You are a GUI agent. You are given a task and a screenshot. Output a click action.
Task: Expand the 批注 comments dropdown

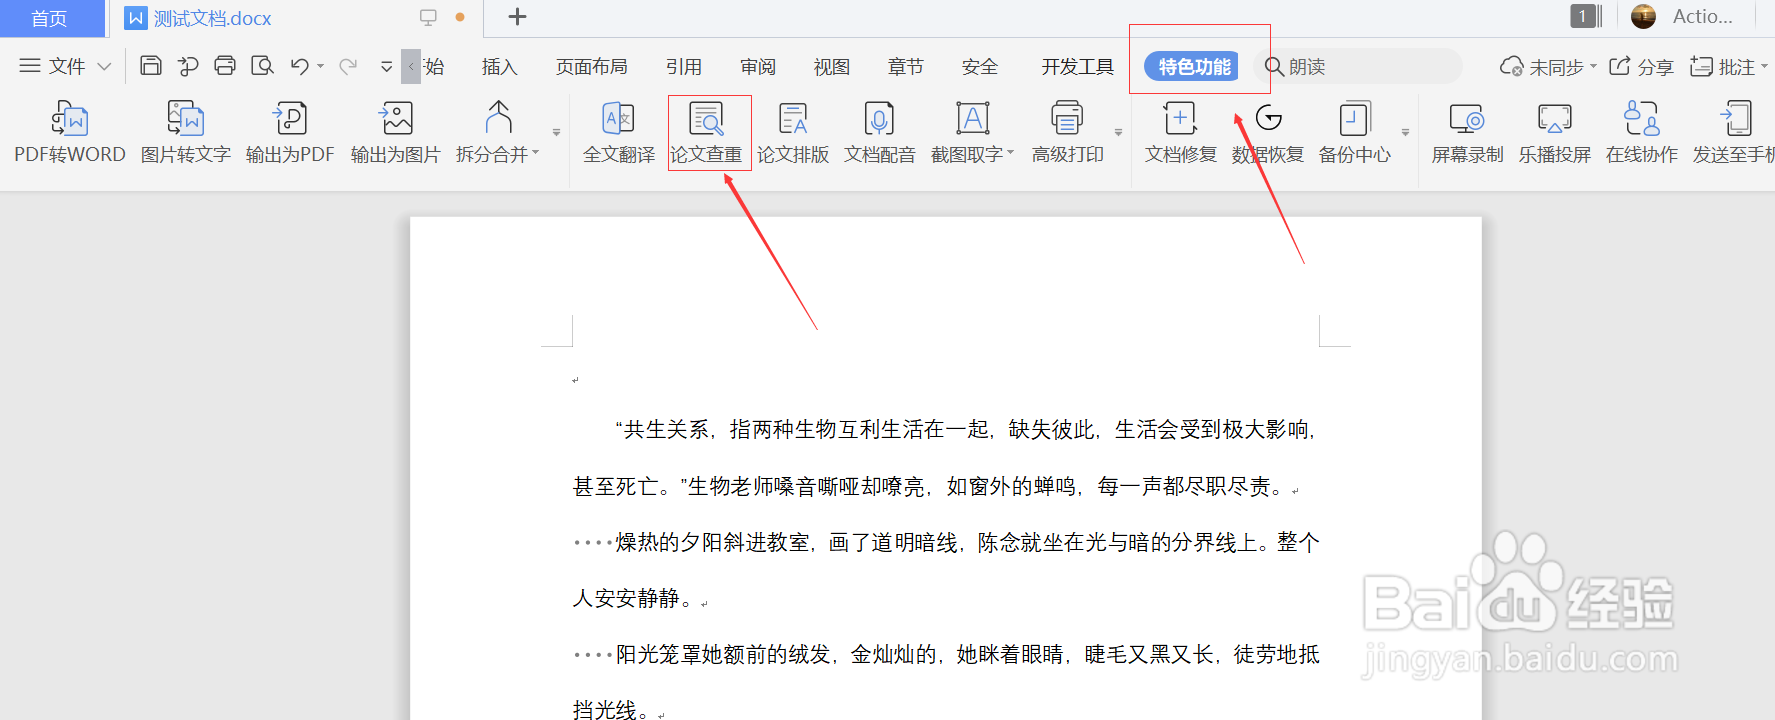pyautogui.click(x=1764, y=67)
